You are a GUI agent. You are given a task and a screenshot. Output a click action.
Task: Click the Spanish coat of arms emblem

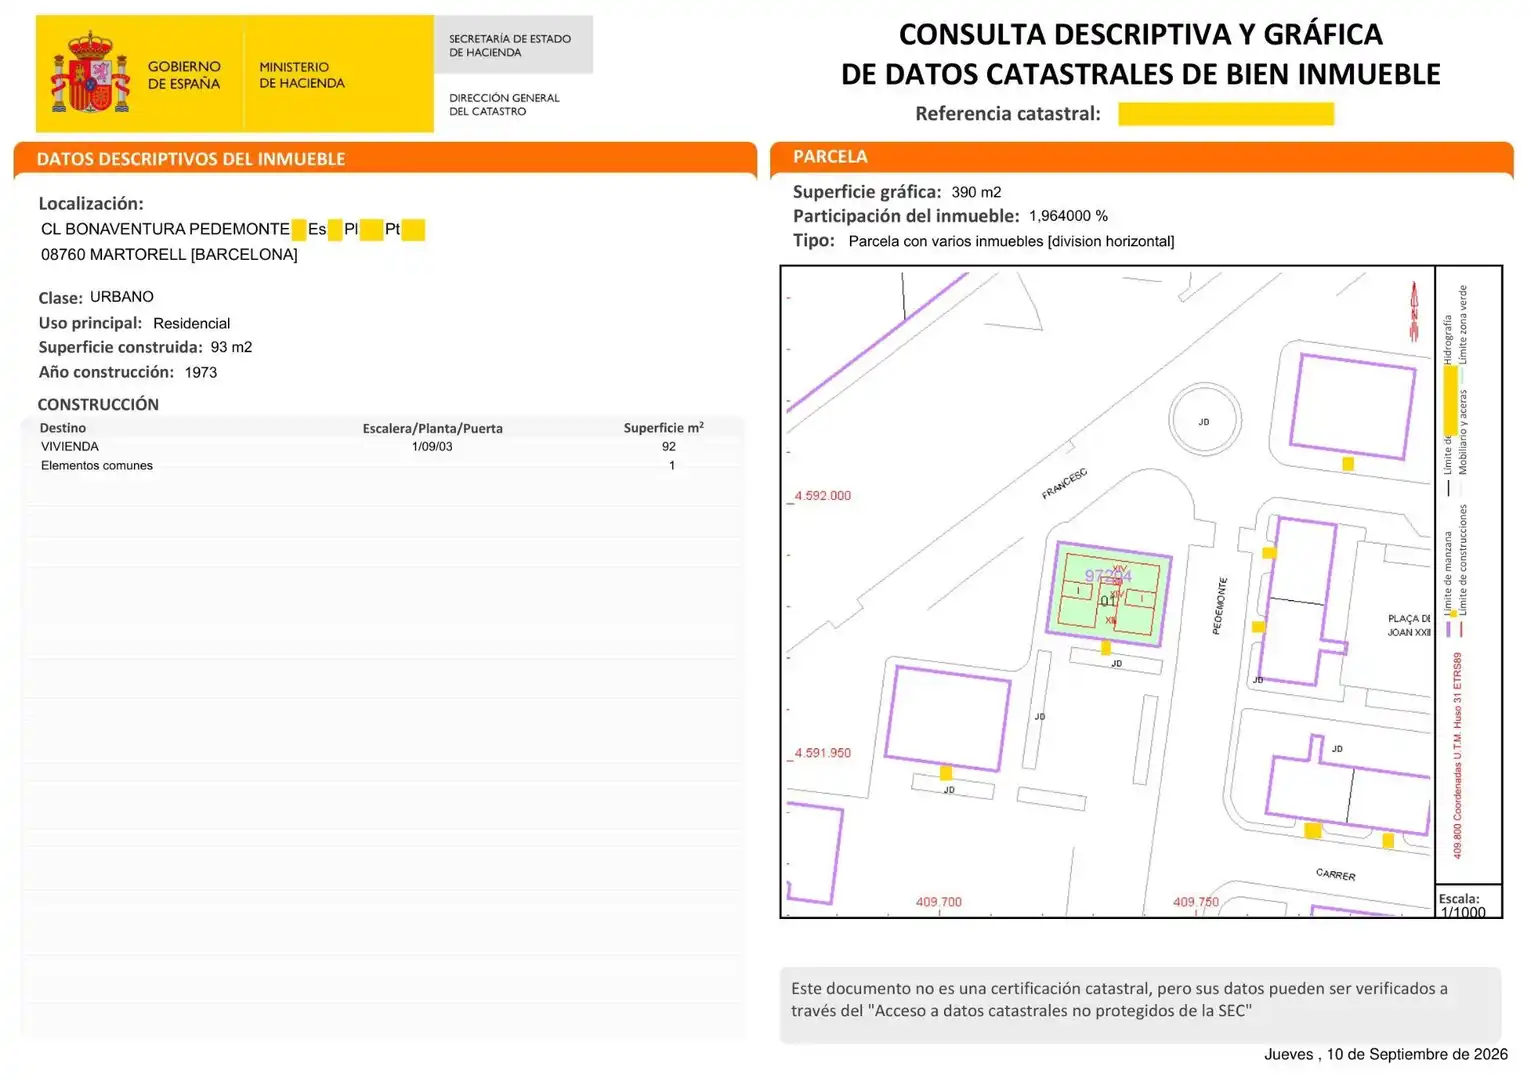tap(91, 72)
